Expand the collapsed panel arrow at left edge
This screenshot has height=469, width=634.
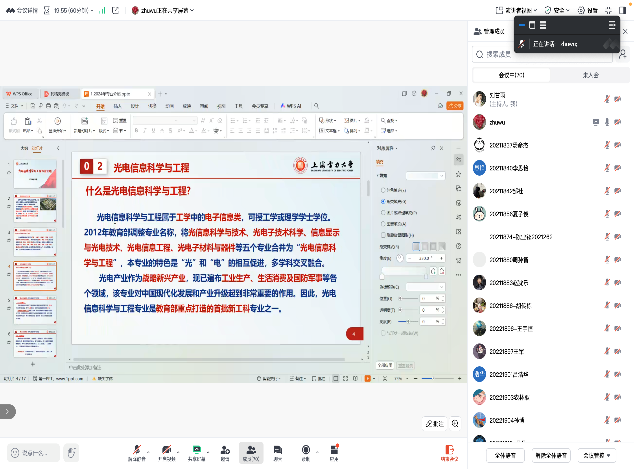point(6,411)
